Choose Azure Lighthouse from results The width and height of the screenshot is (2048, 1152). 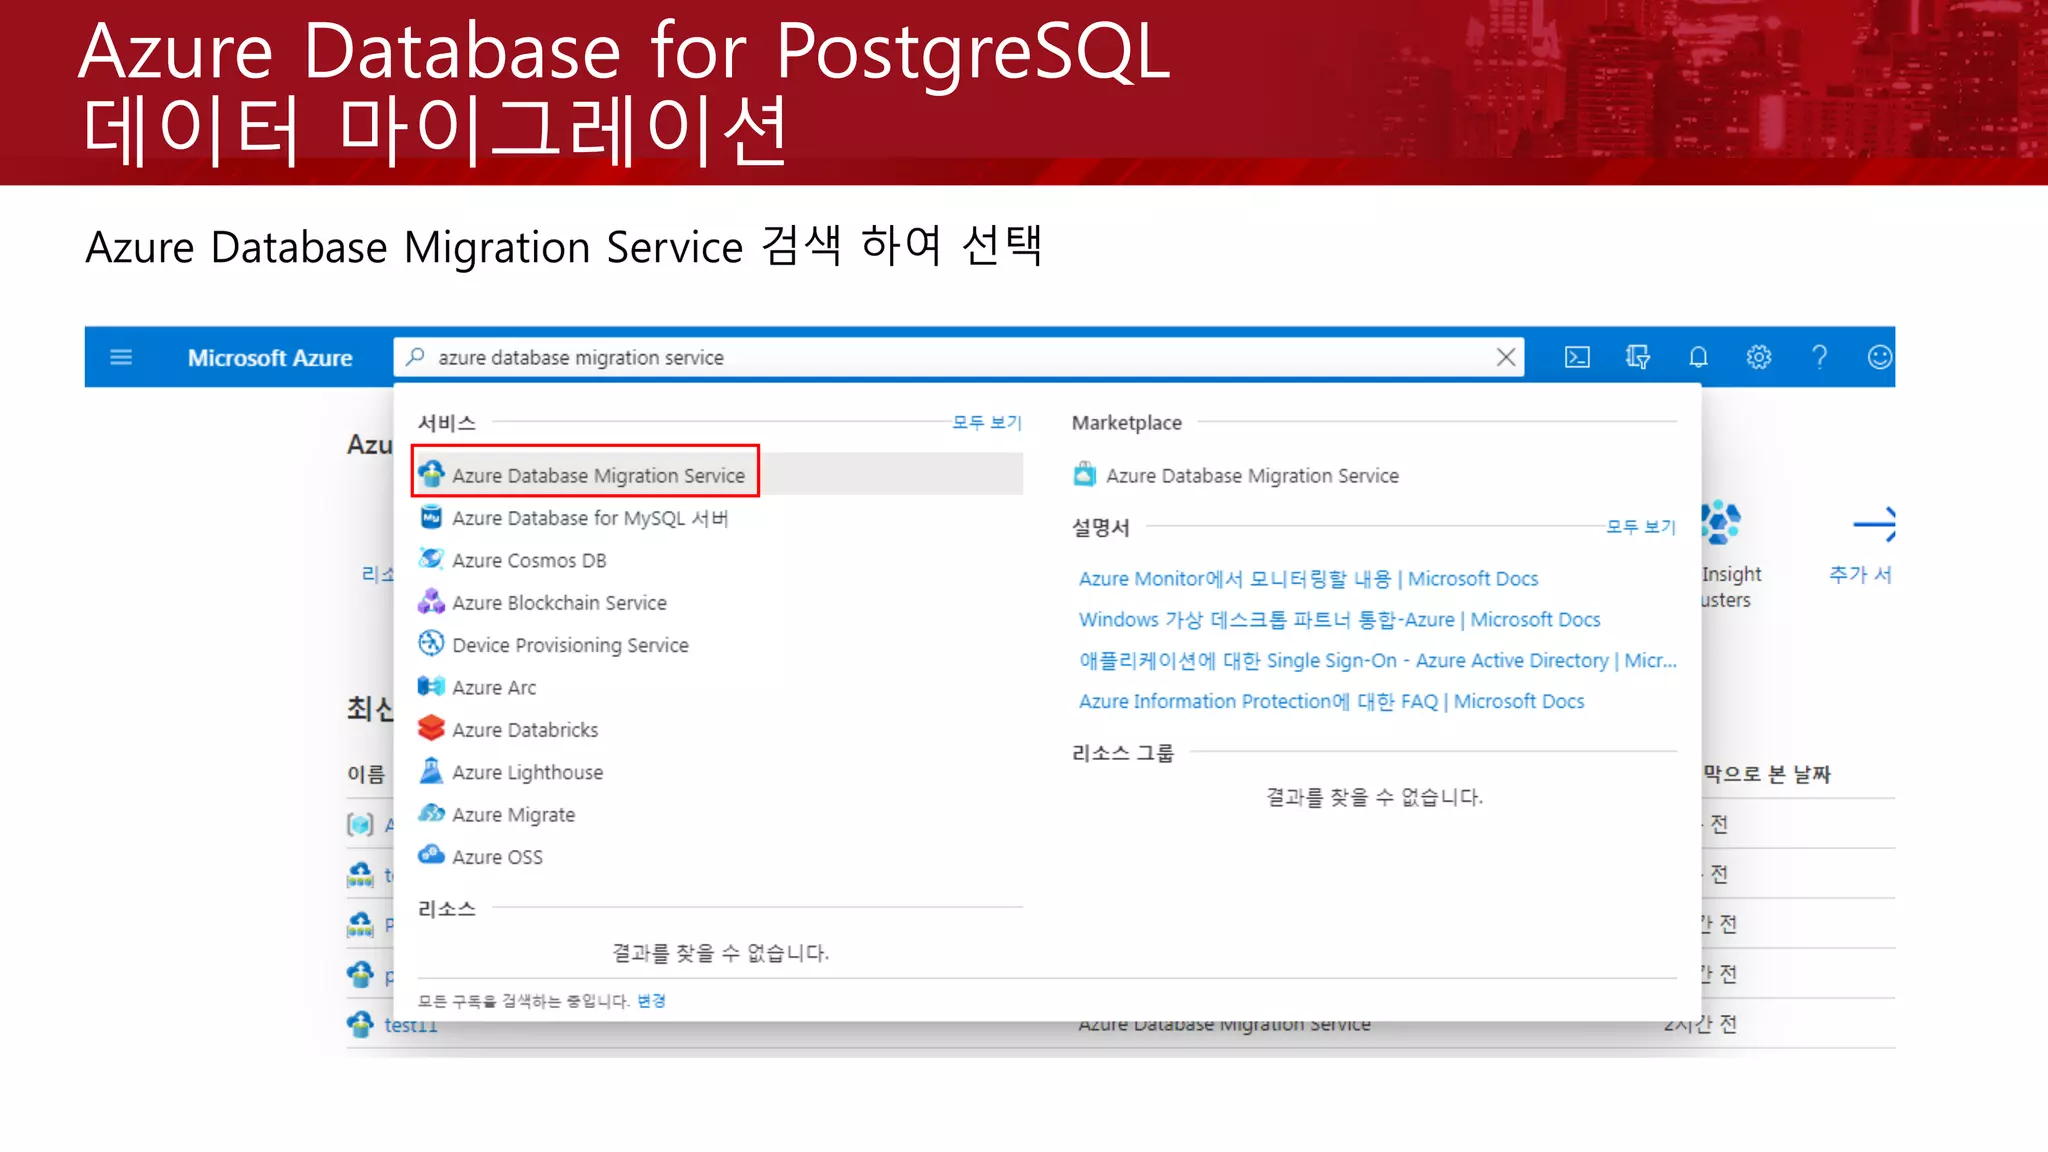pyautogui.click(x=527, y=772)
